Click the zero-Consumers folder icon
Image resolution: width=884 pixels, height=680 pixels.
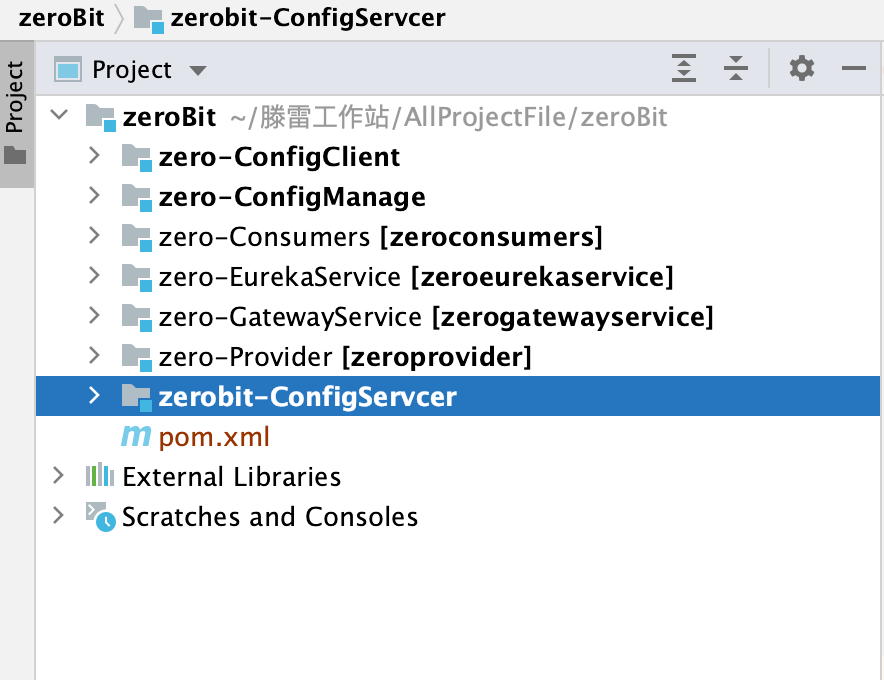click(137, 238)
